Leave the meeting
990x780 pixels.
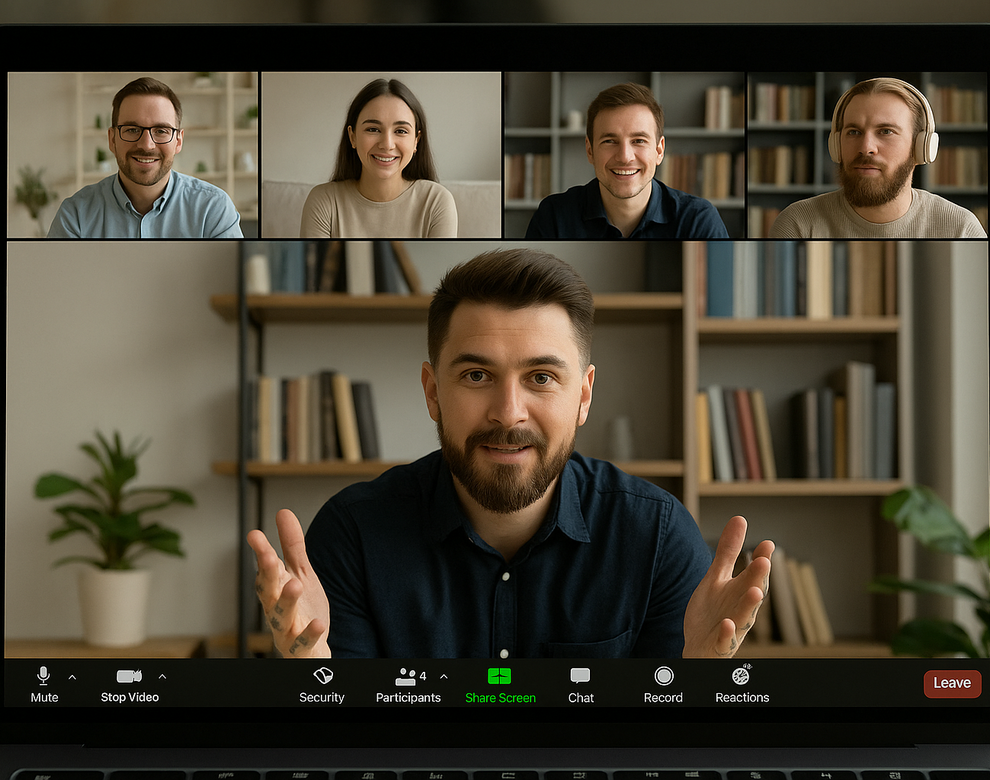click(952, 683)
